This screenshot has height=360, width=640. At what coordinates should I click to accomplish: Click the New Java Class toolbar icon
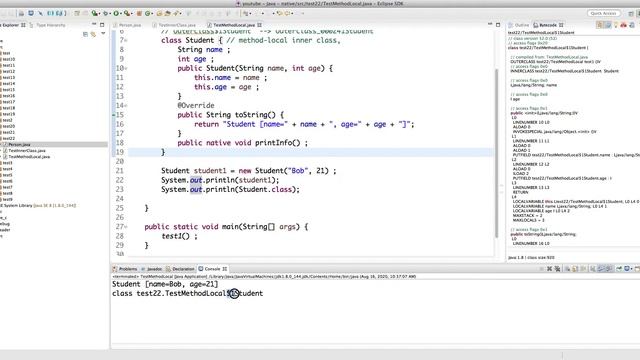click(x=148, y=13)
